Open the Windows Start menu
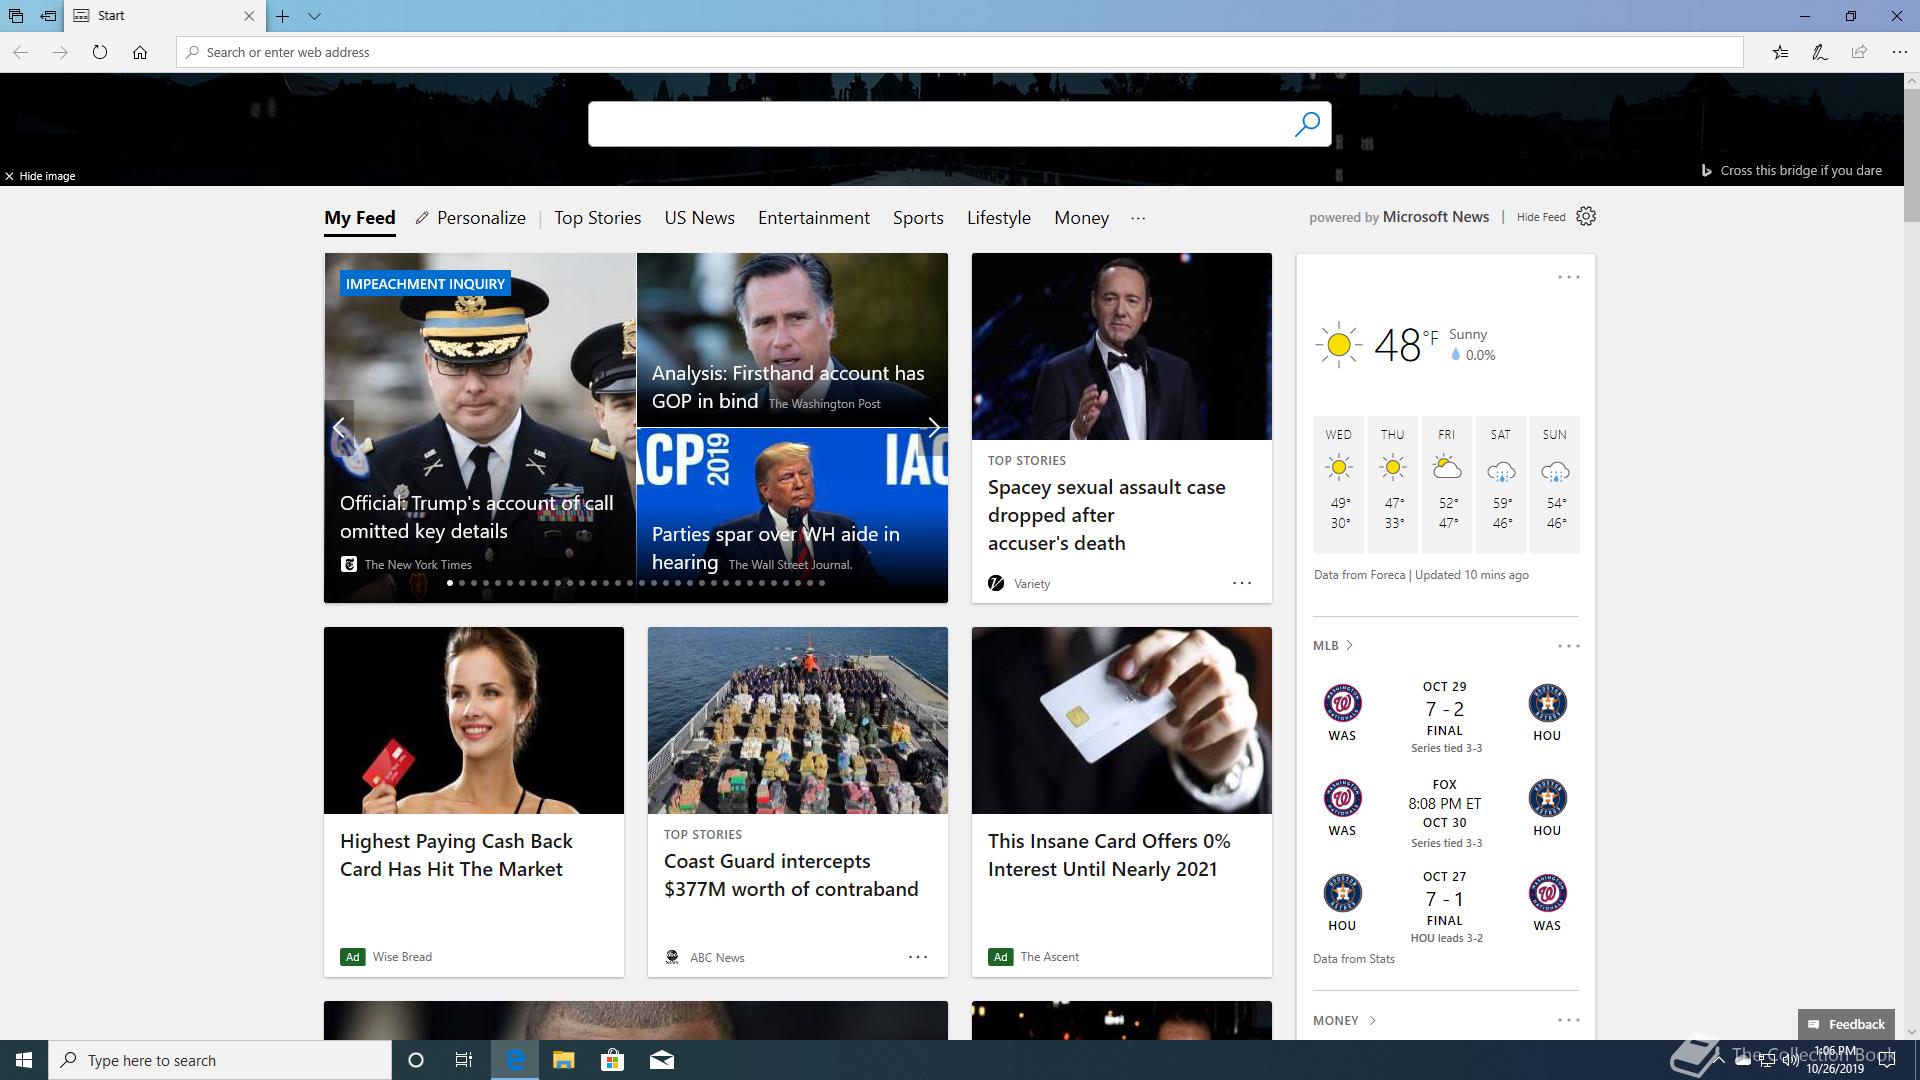The height and width of the screenshot is (1080, 1920). 24,1060
